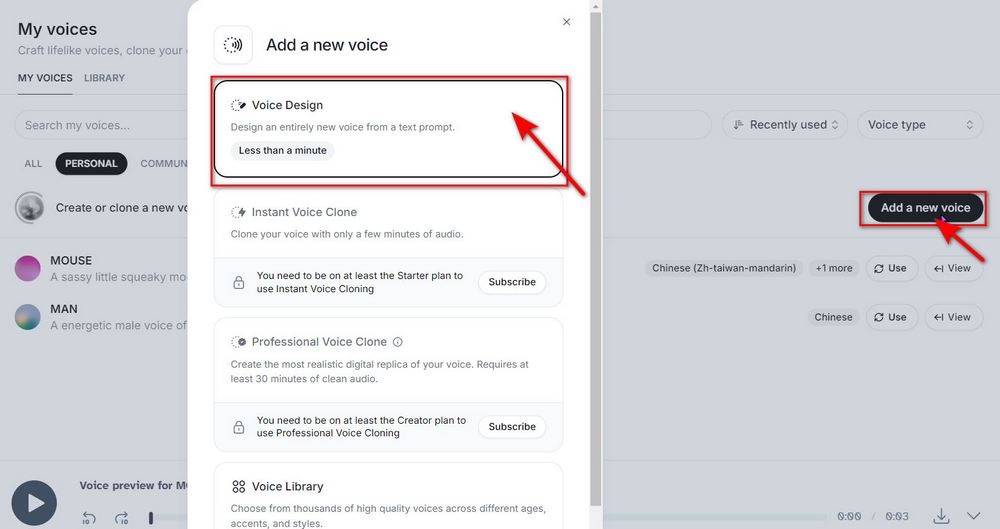Click the Less than a minute badge
This screenshot has width=1000, height=529.
pos(283,151)
